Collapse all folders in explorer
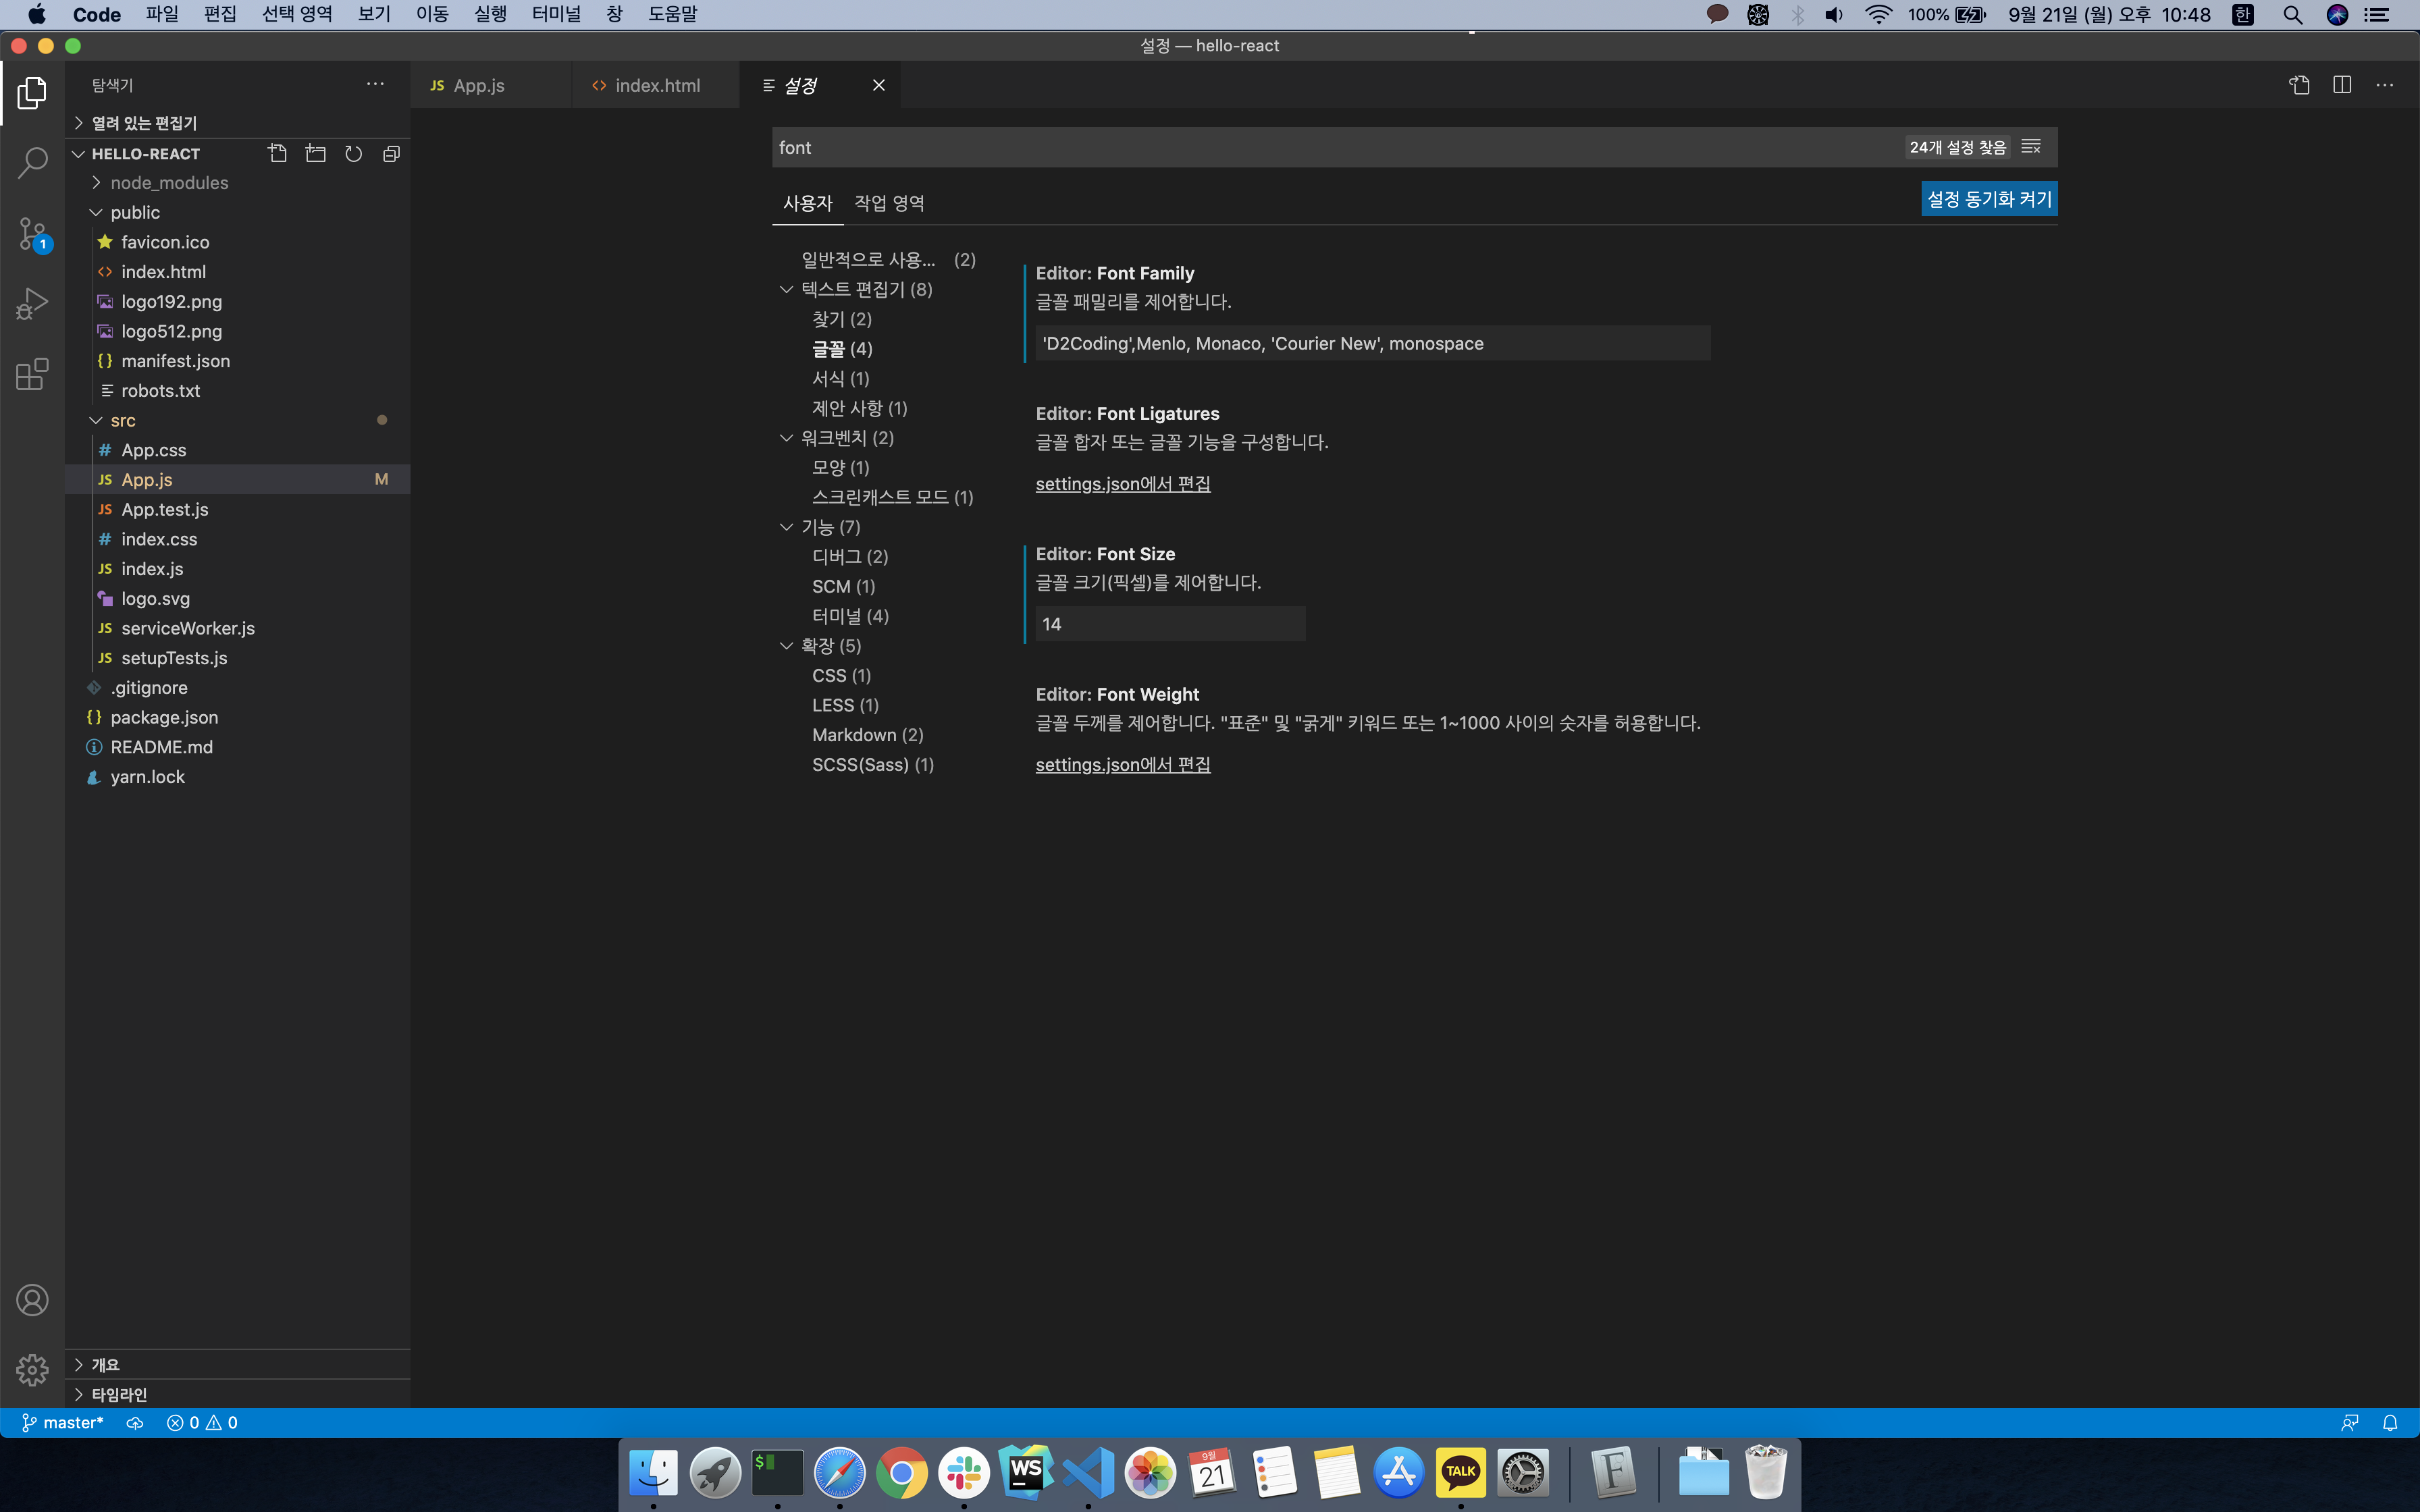Viewport: 2420px width, 1512px height. point(391,154)
